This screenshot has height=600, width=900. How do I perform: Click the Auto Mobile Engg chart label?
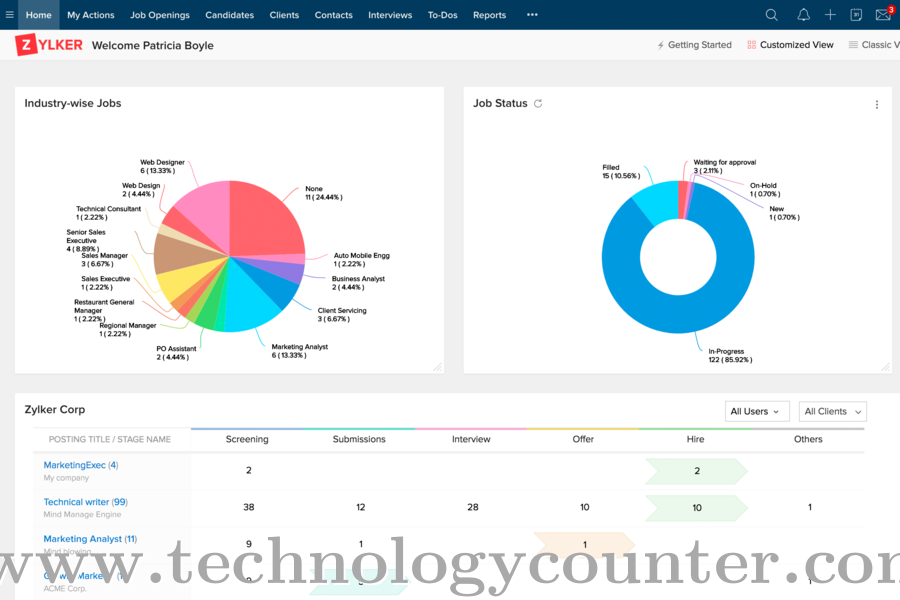pyautogui.click(x=362, y=260)
